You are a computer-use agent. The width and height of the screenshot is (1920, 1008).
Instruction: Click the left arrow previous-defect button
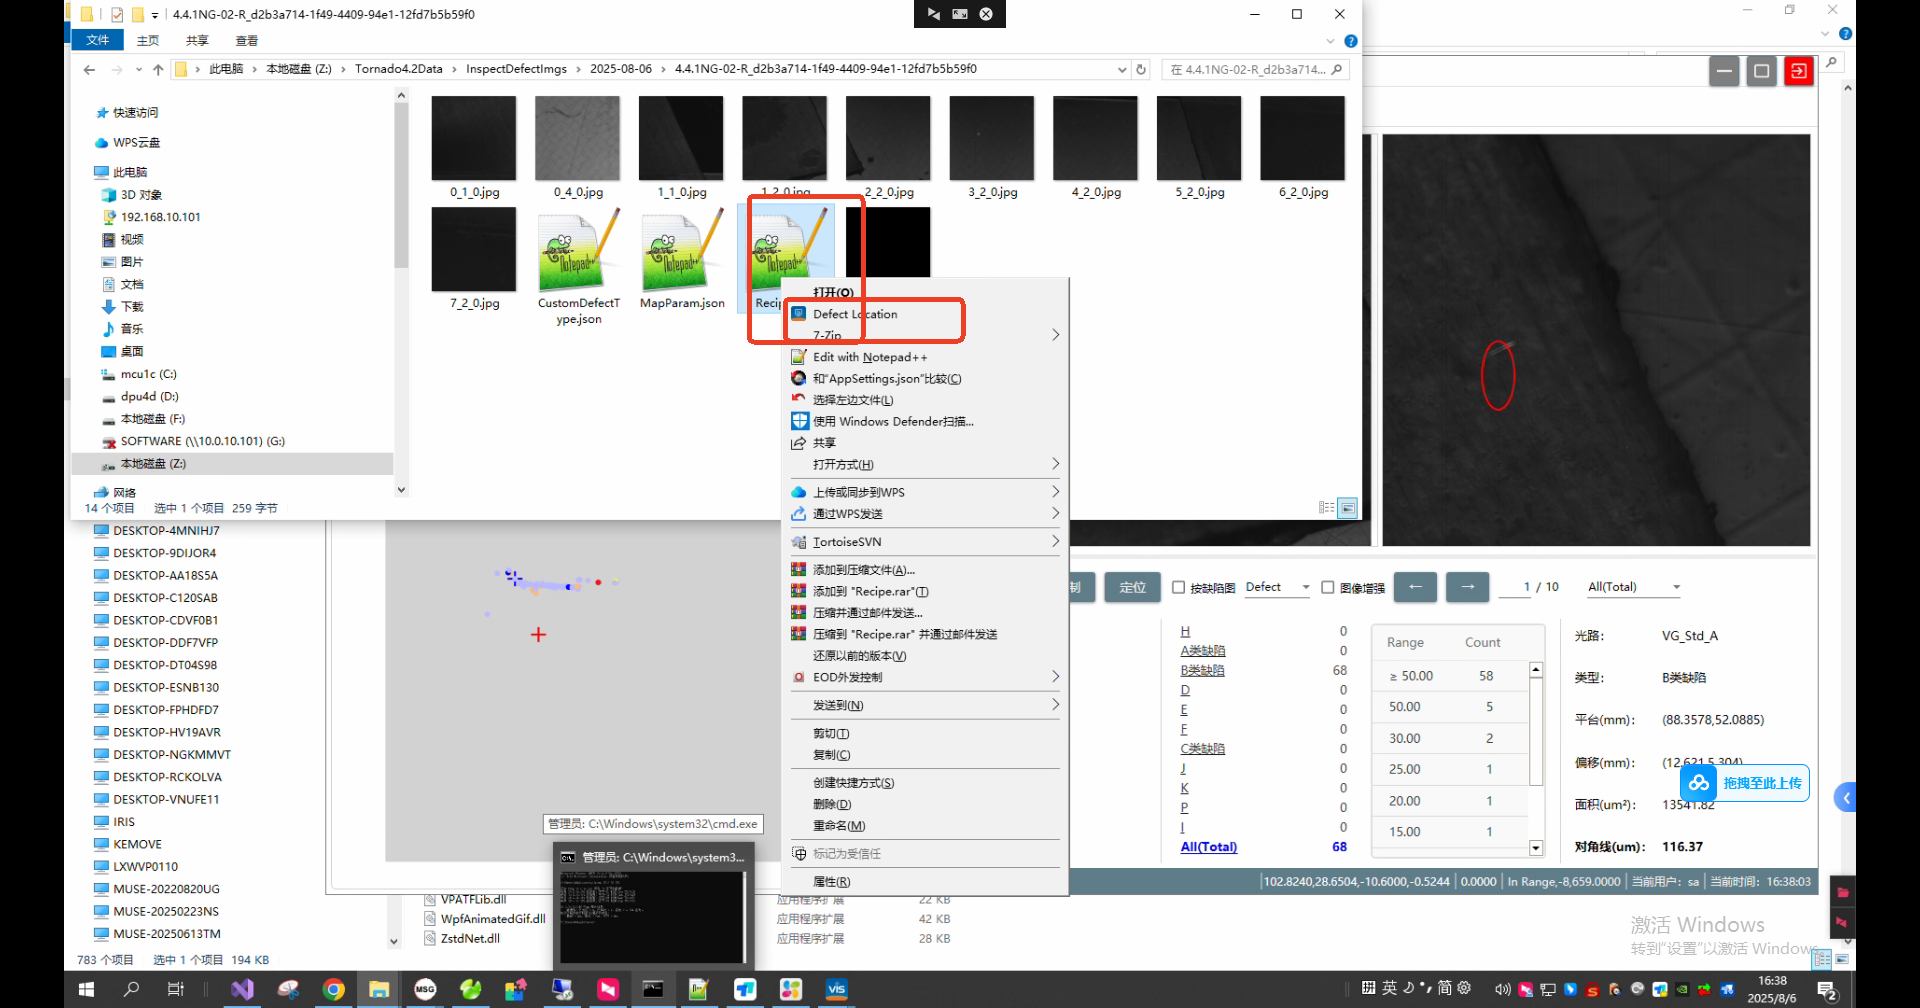tap(1415, 587)
